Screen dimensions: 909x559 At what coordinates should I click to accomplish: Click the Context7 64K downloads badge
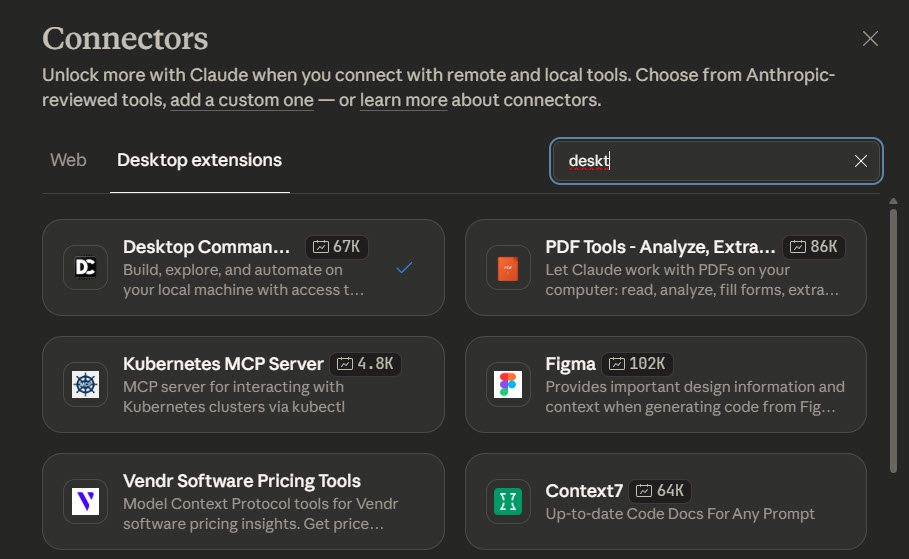[661, 491]
